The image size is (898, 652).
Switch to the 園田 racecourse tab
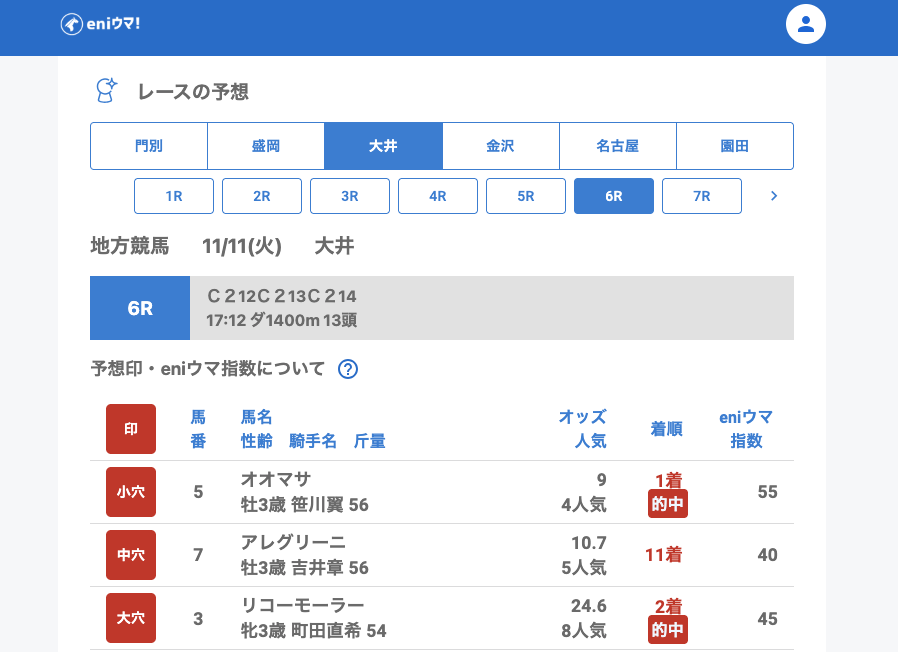point(734,146)
